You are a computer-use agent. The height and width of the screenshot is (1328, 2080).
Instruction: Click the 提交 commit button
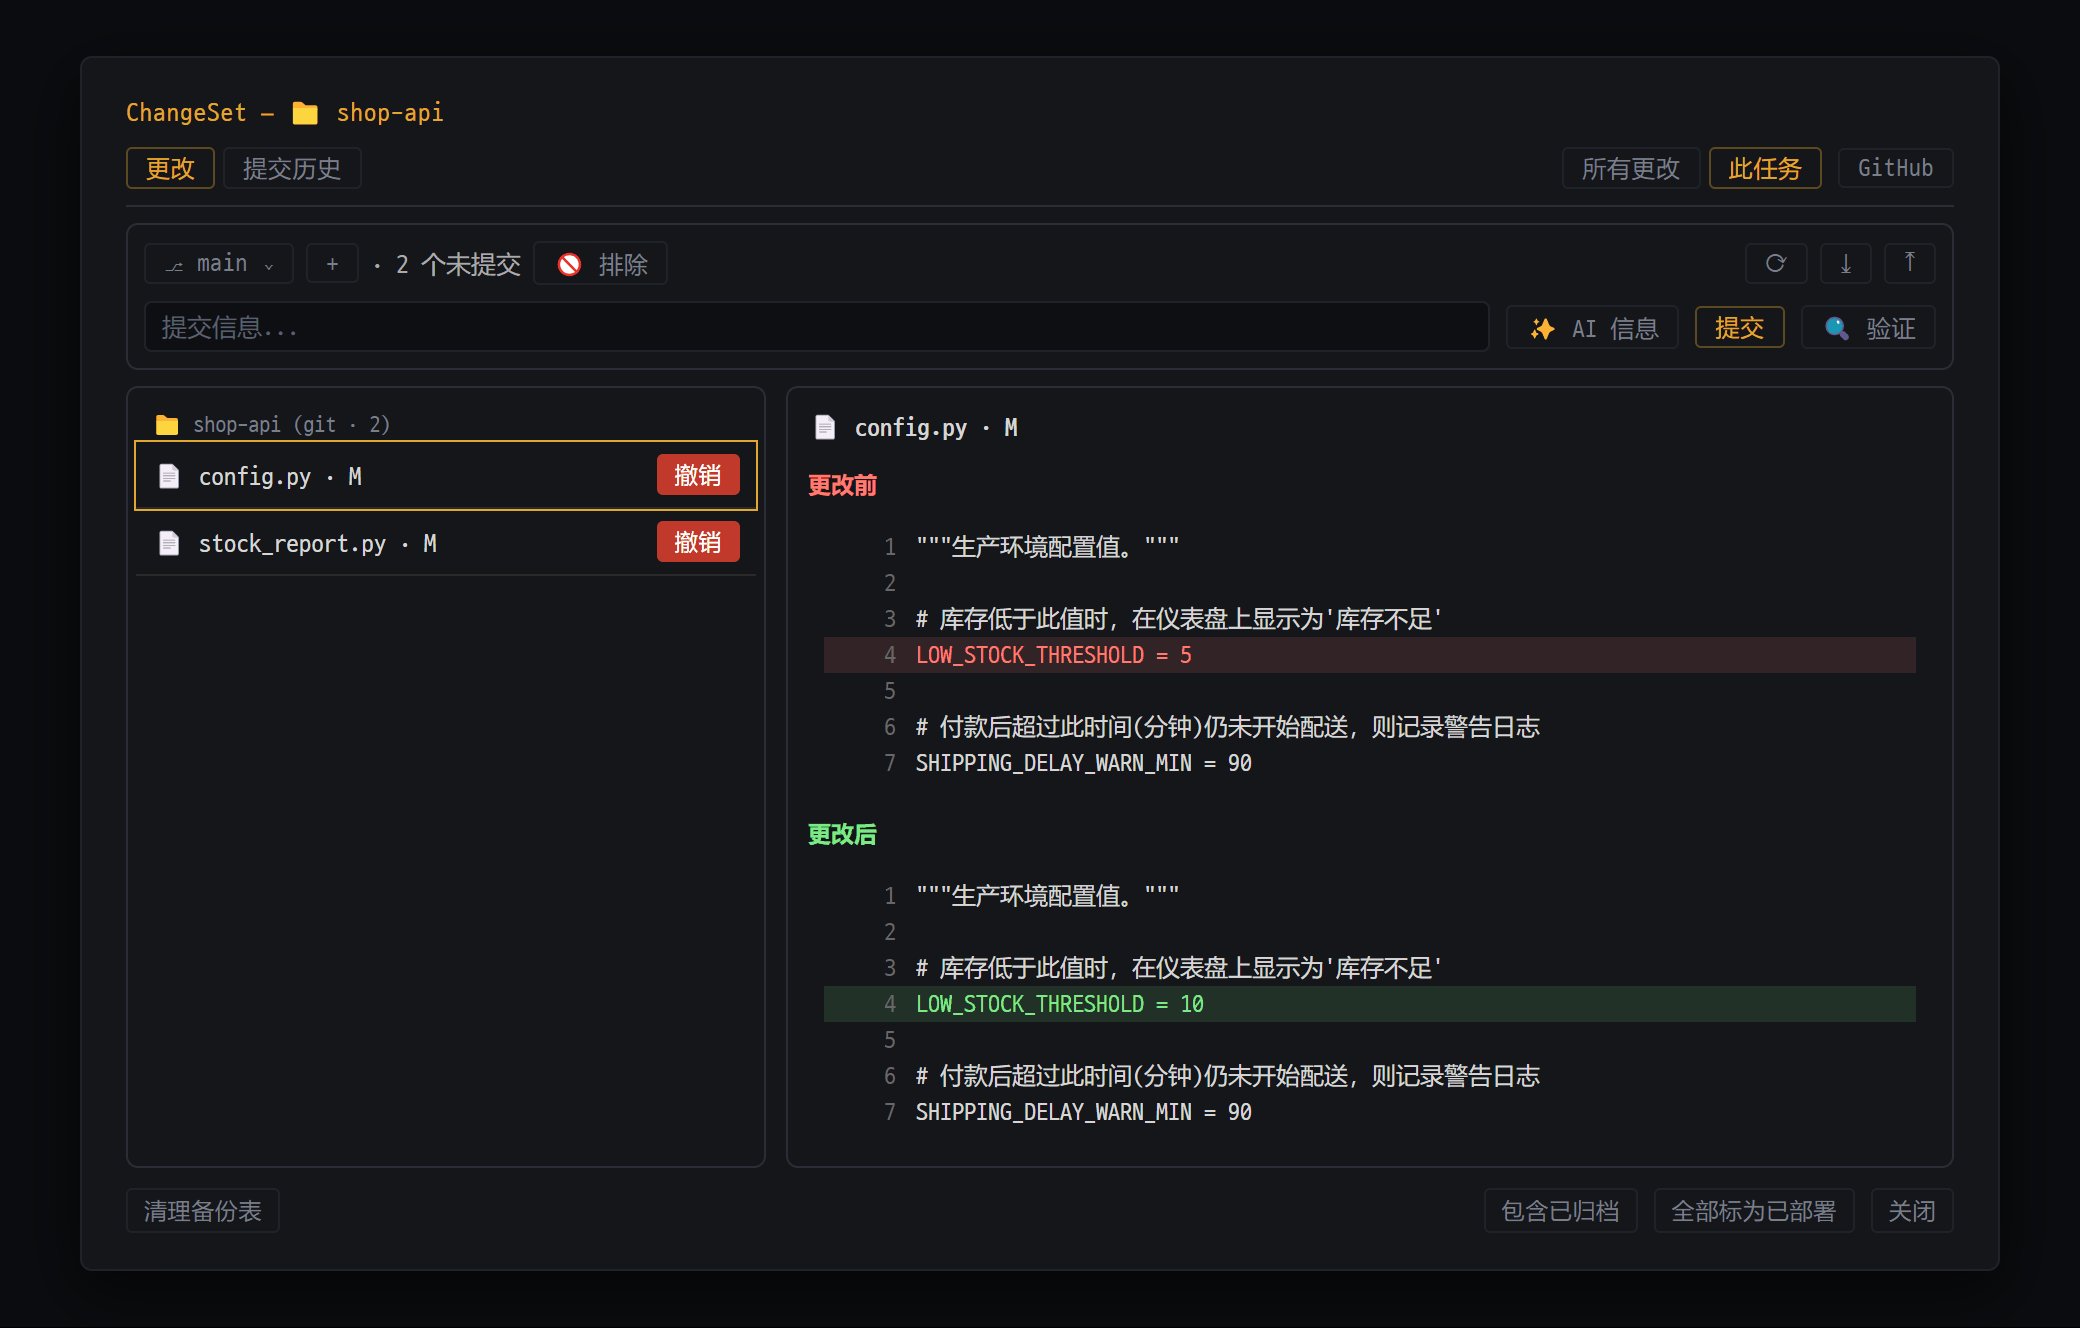[x=1740, y=328]
